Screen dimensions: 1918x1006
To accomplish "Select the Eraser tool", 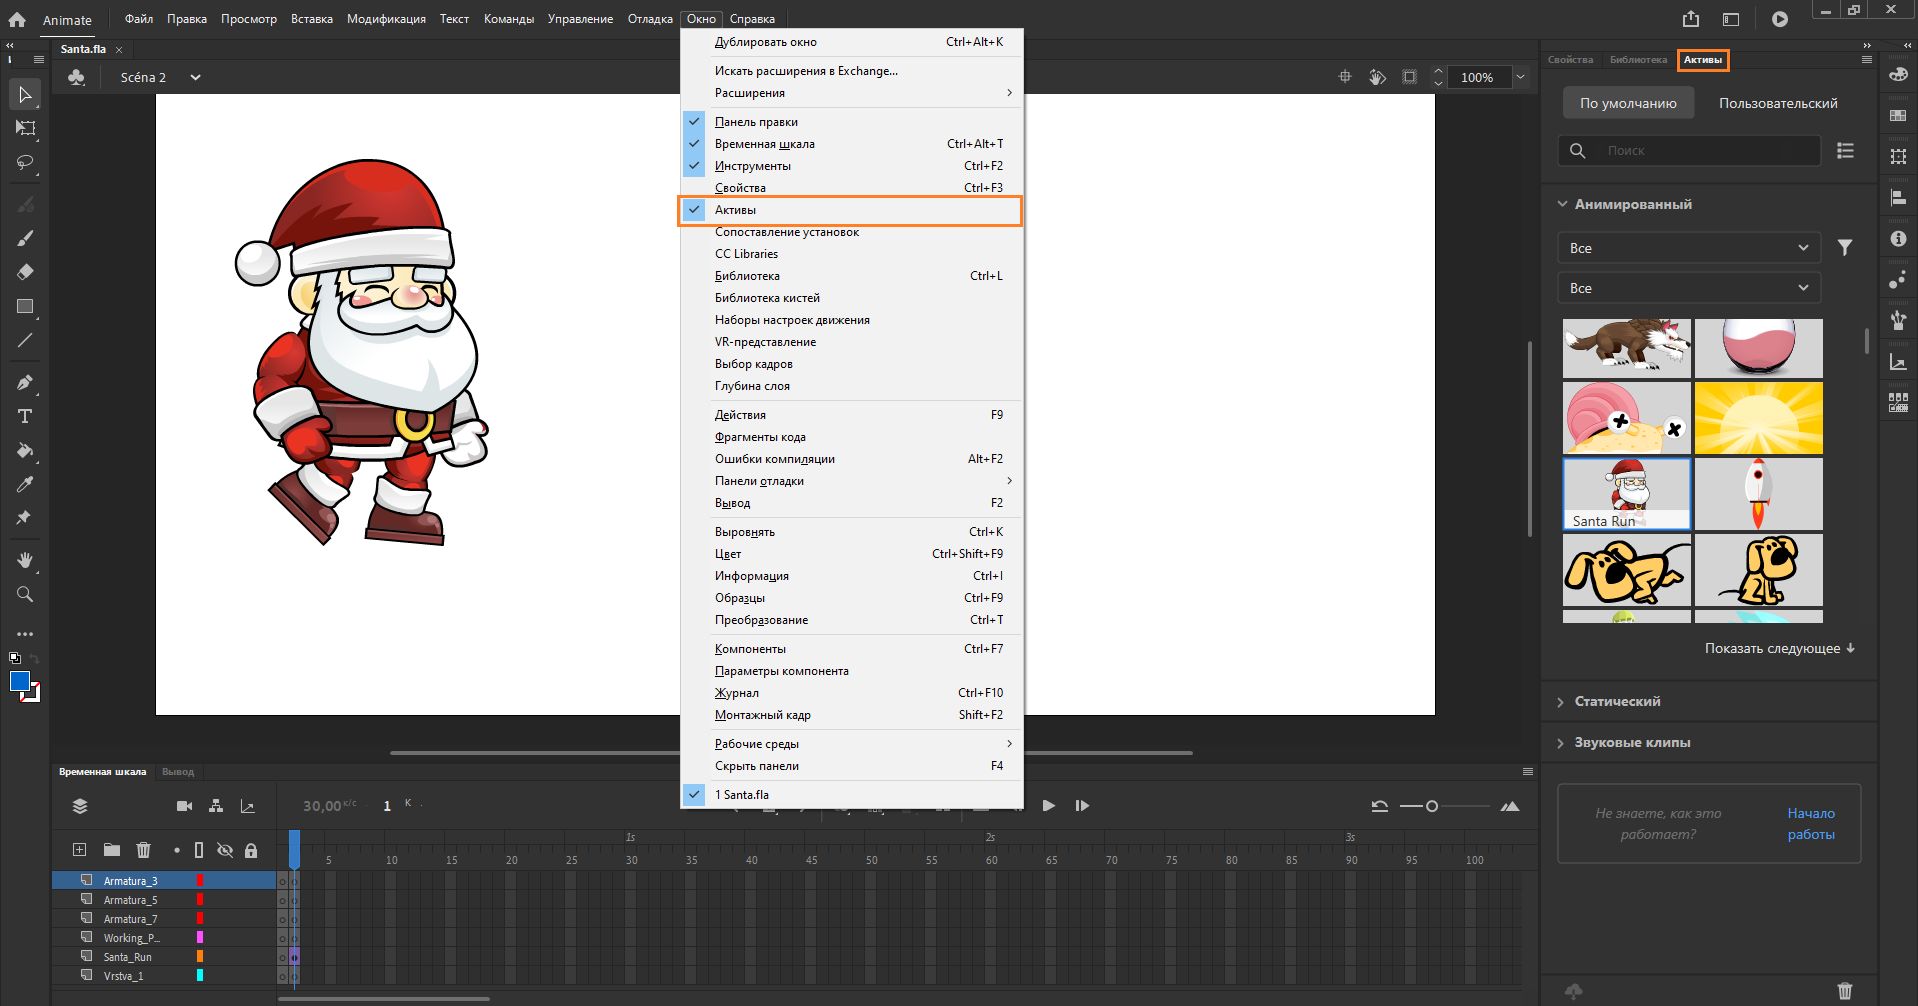I will pos(25,272).
